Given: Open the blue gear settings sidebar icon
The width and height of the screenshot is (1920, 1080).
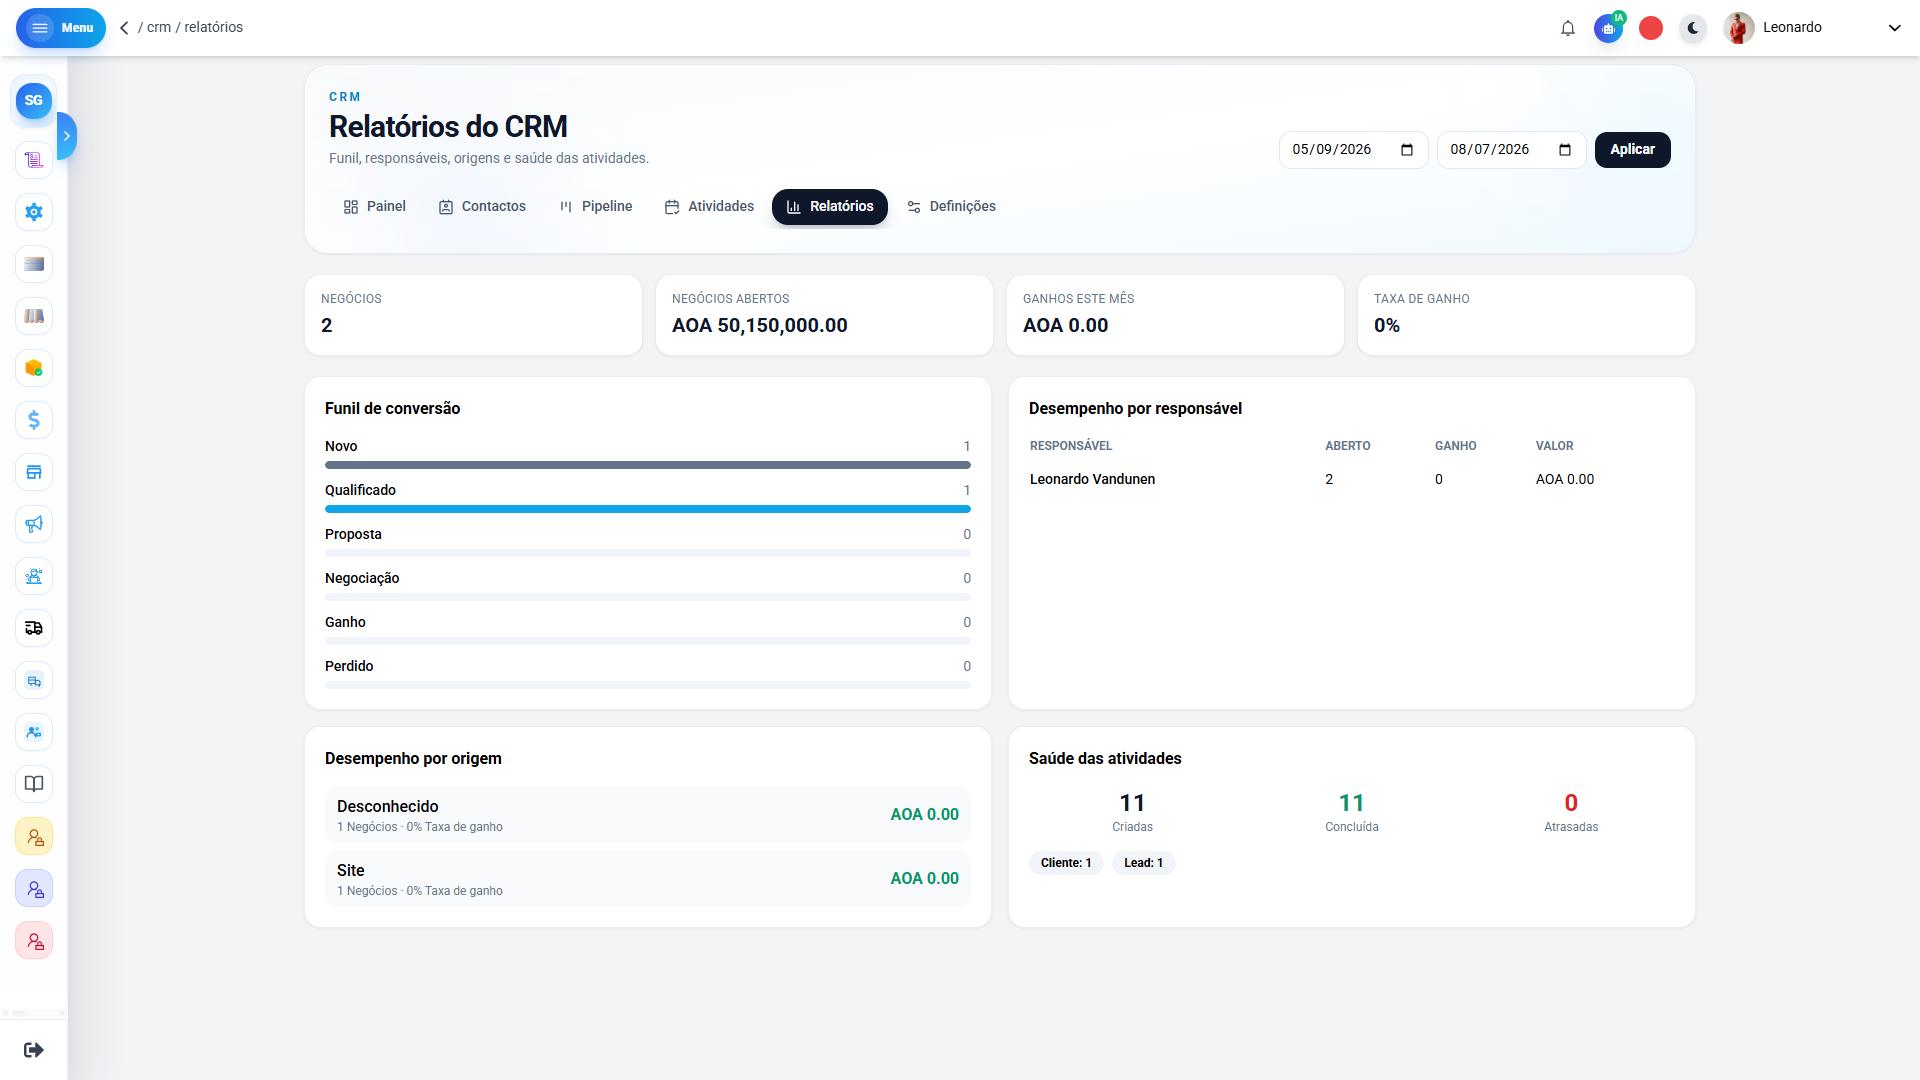Looking at the screenshot, I should (34, 212).
